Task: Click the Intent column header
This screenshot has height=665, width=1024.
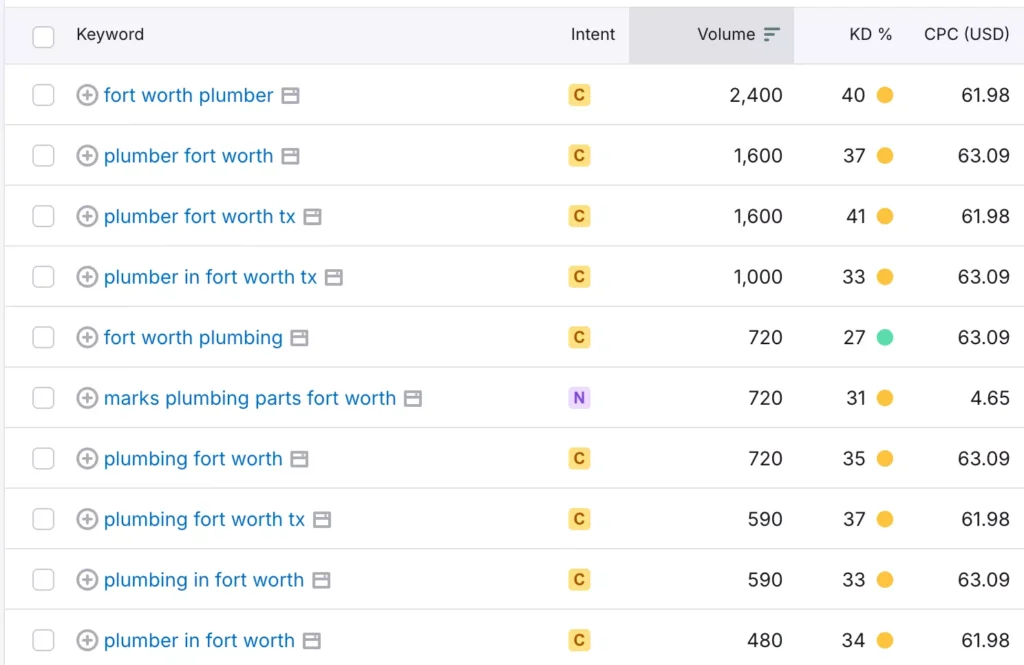Action: coord(593,35)
